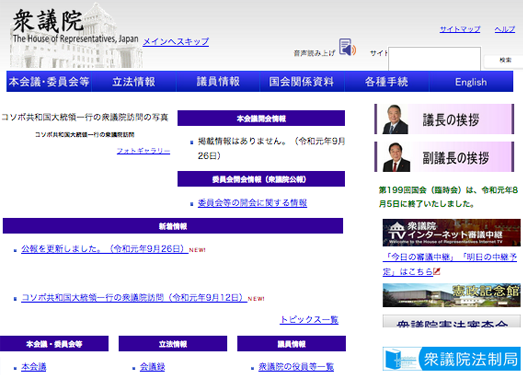Click the 衆議院 House of Representatives logo
The image size is (523, 375).
(x=76, y=35)
